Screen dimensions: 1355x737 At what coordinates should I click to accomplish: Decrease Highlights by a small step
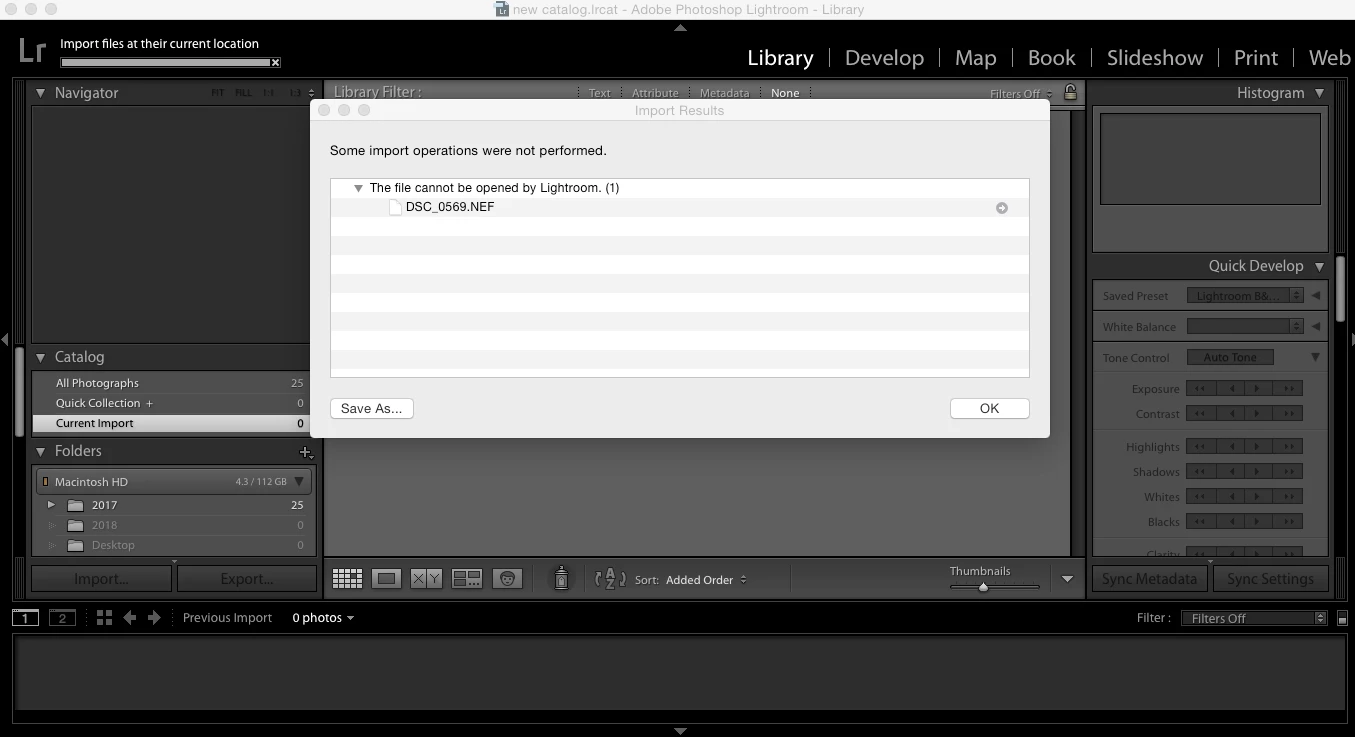tap(1231, 446)
